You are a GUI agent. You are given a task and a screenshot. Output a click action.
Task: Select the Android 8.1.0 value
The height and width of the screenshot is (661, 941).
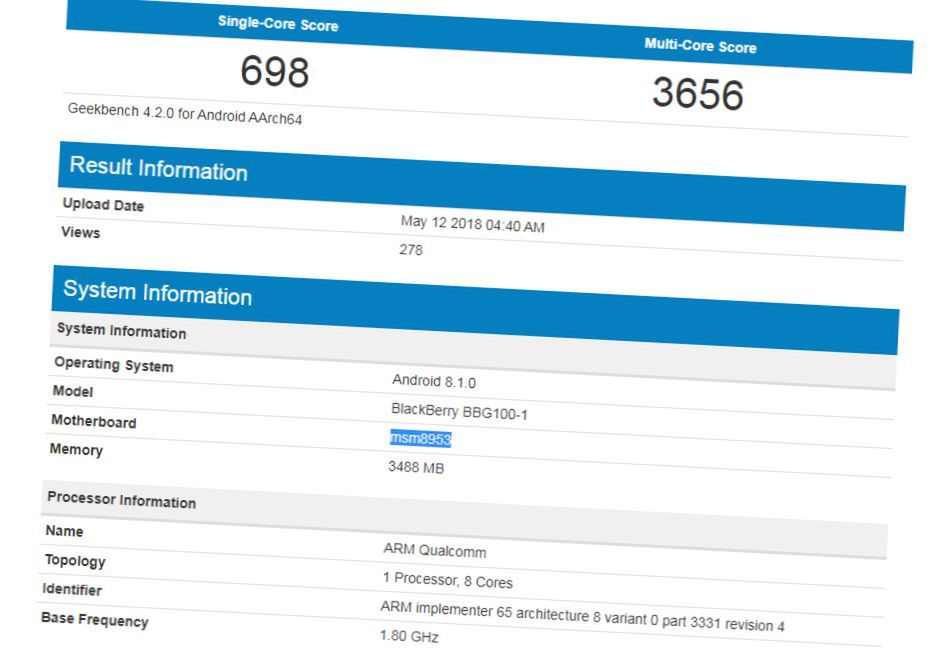pyautogui.click(x=434, y=381)
